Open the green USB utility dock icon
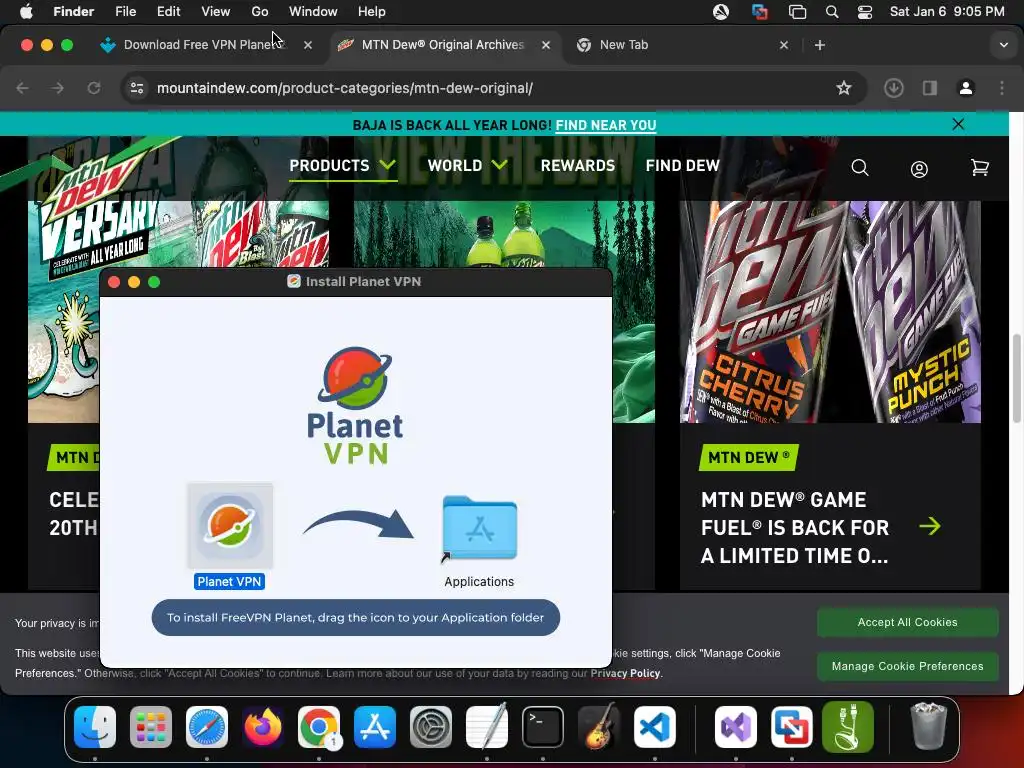 coord(848,727)
